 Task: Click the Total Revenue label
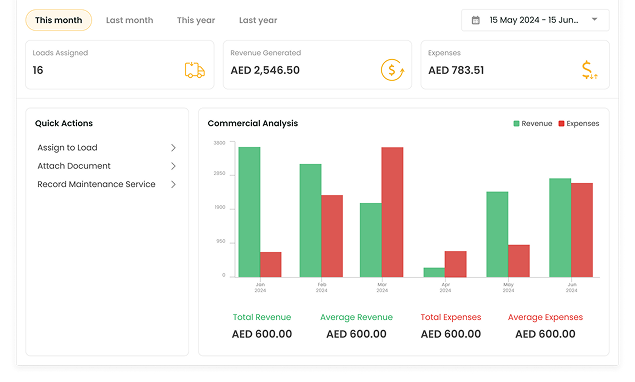click(262, 317)
